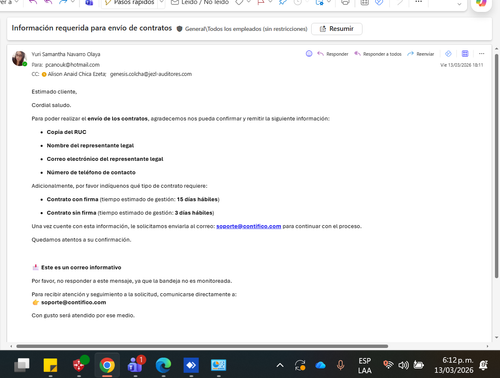Click the microphone tray icon
This screenshot has height=378, width=500.
click(x=340, y=365)
